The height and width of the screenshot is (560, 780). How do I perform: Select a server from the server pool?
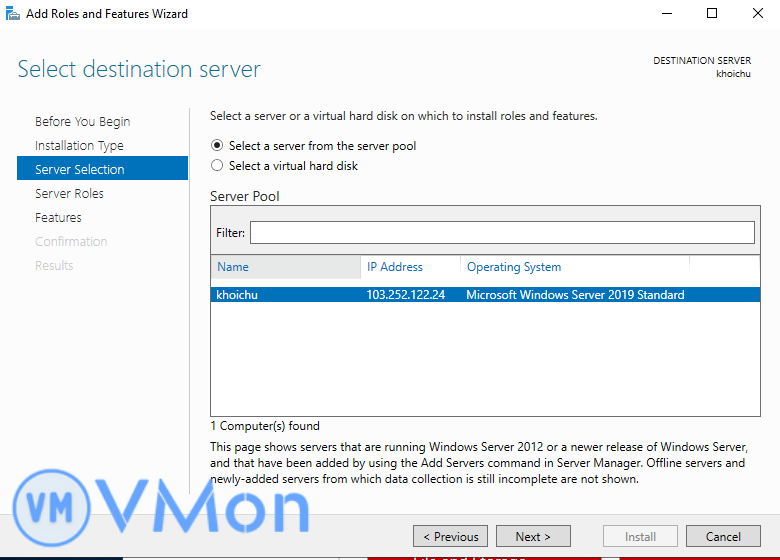tap(217, 146)
